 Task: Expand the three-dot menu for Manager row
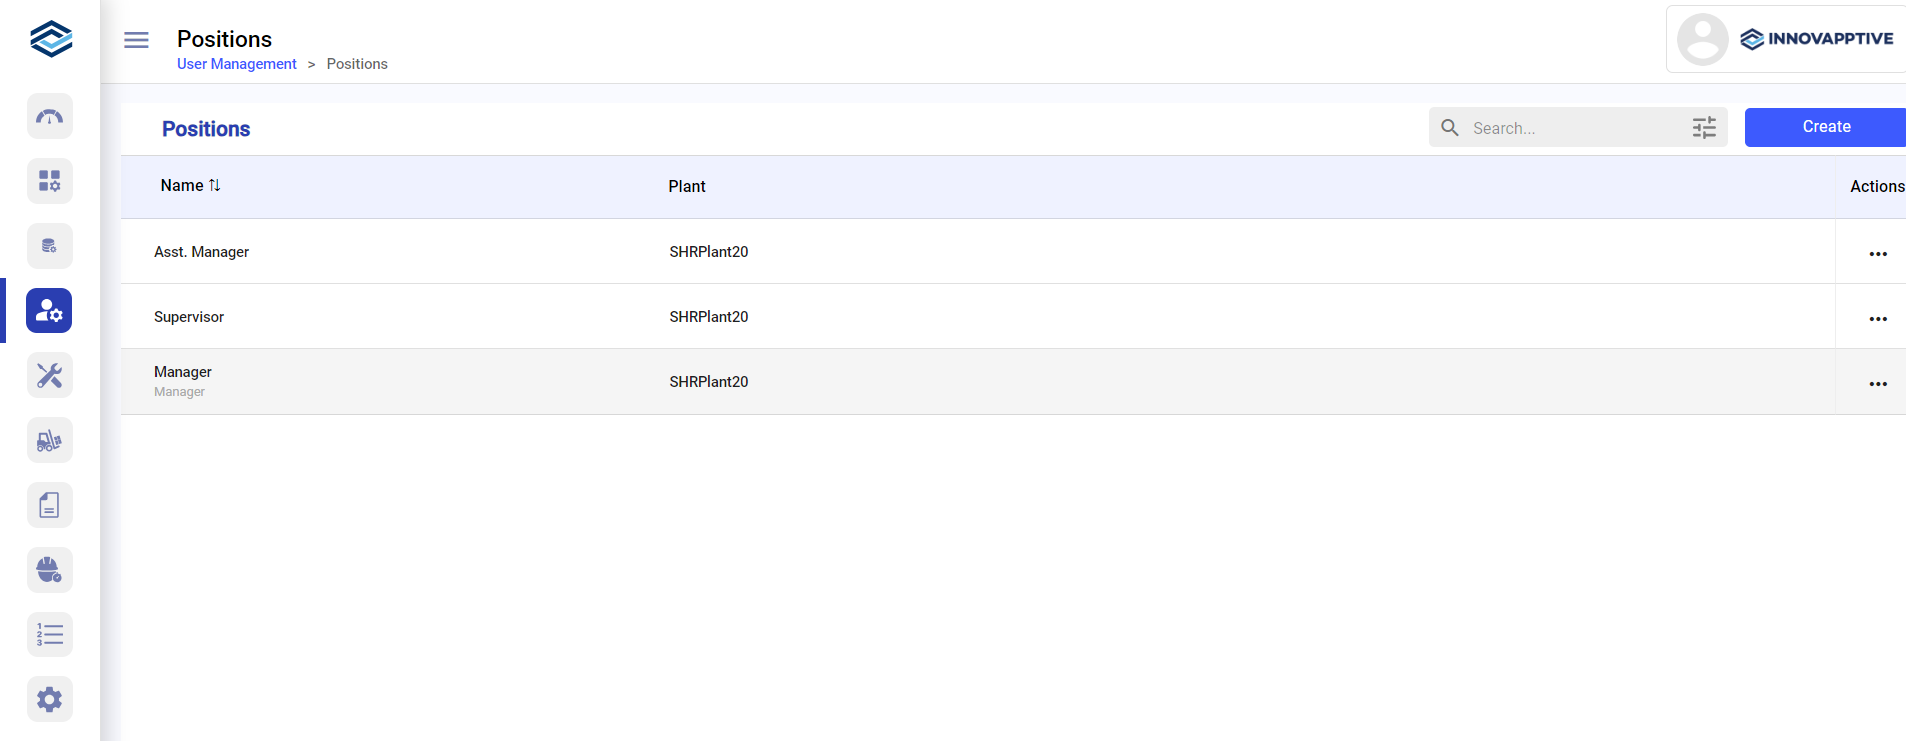[x=1877, y=384]
